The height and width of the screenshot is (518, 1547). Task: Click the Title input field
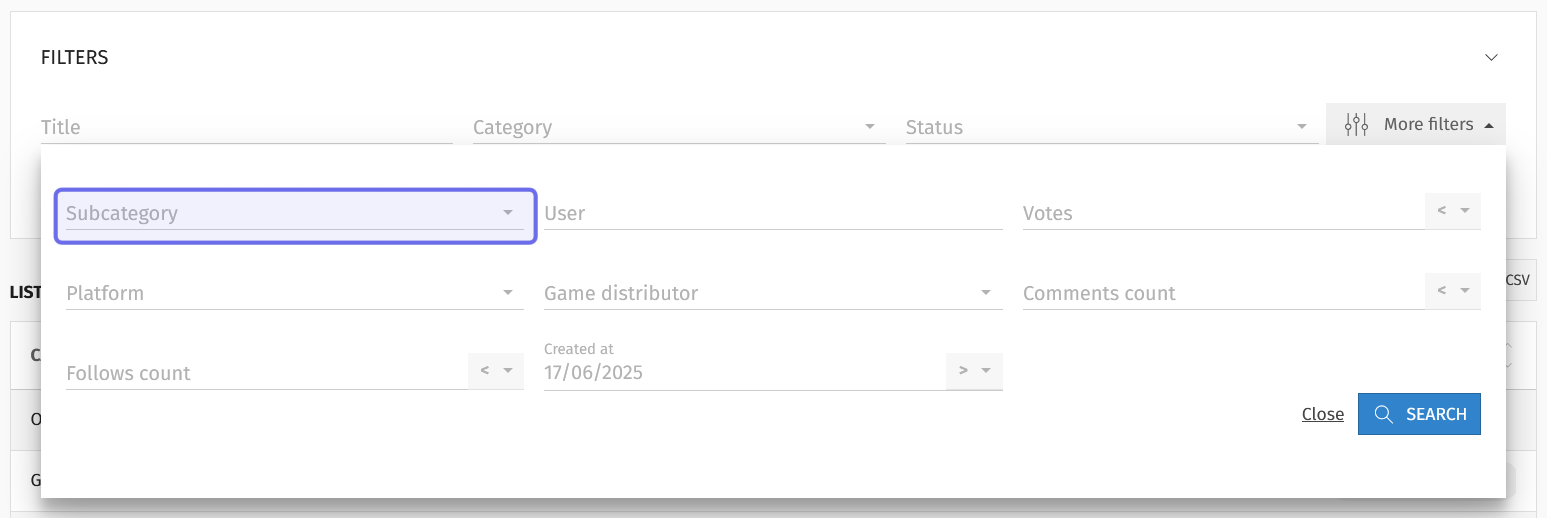coord(247,127)
